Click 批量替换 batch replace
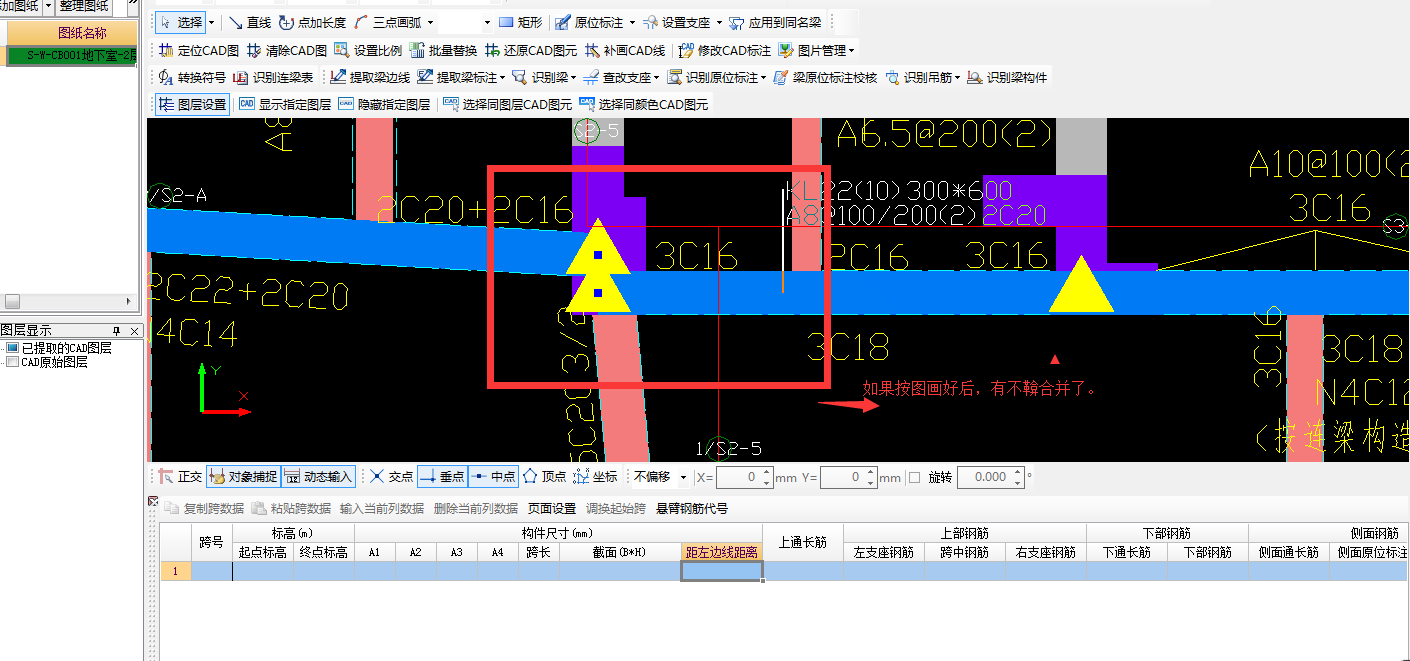Image resolution: width=1410 pixels, height=661 pixels. 443,50
